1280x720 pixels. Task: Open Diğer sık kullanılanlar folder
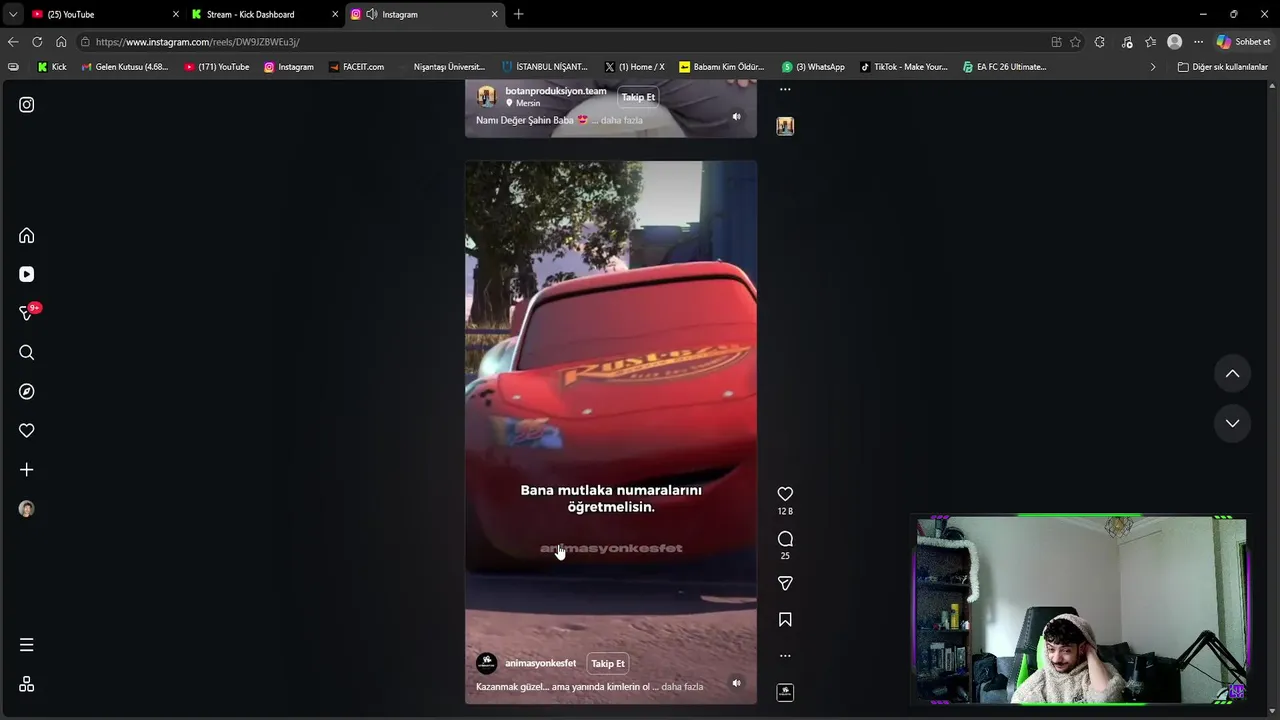[x=1223, y=67]
